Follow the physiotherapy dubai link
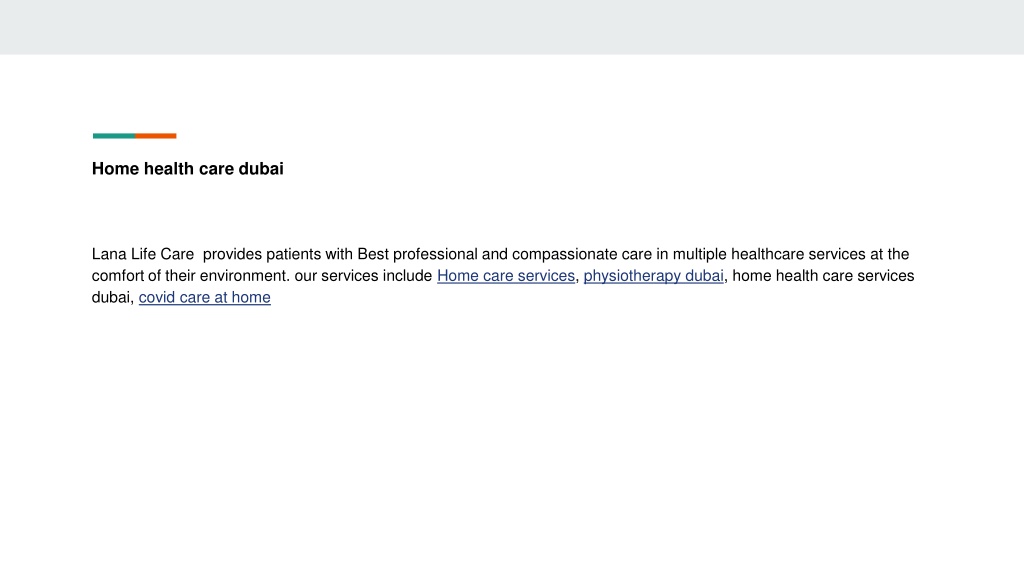The width and height of the screenshot is (1024, 576). (x=653, y=276)
